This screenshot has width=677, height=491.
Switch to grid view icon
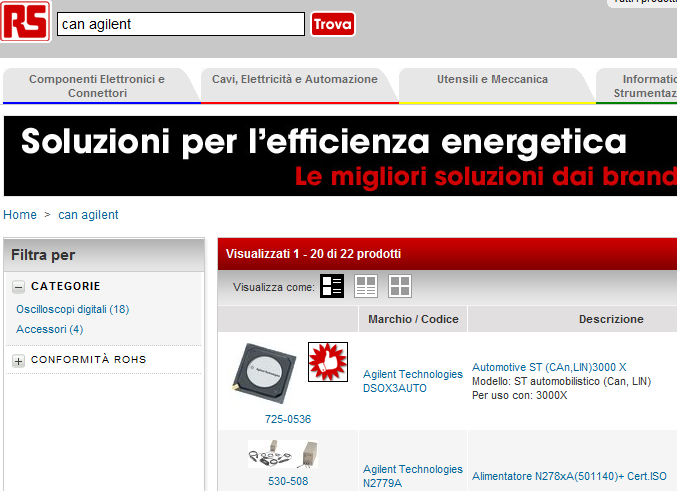click(400, 286)
